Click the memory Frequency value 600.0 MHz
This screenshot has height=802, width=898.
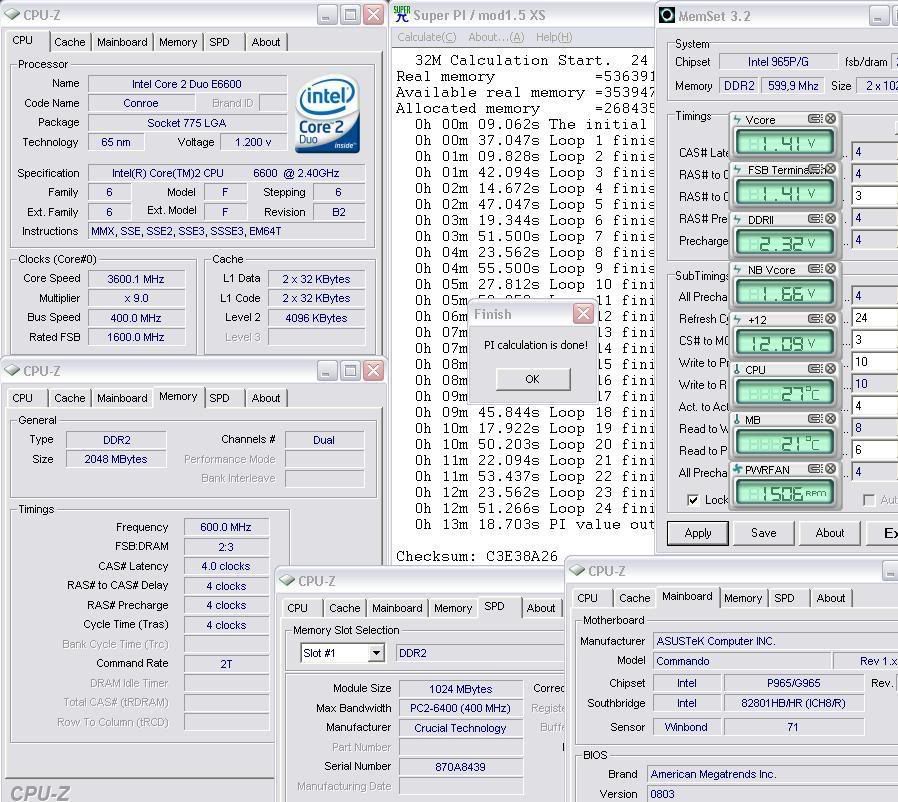click(226, 527)
